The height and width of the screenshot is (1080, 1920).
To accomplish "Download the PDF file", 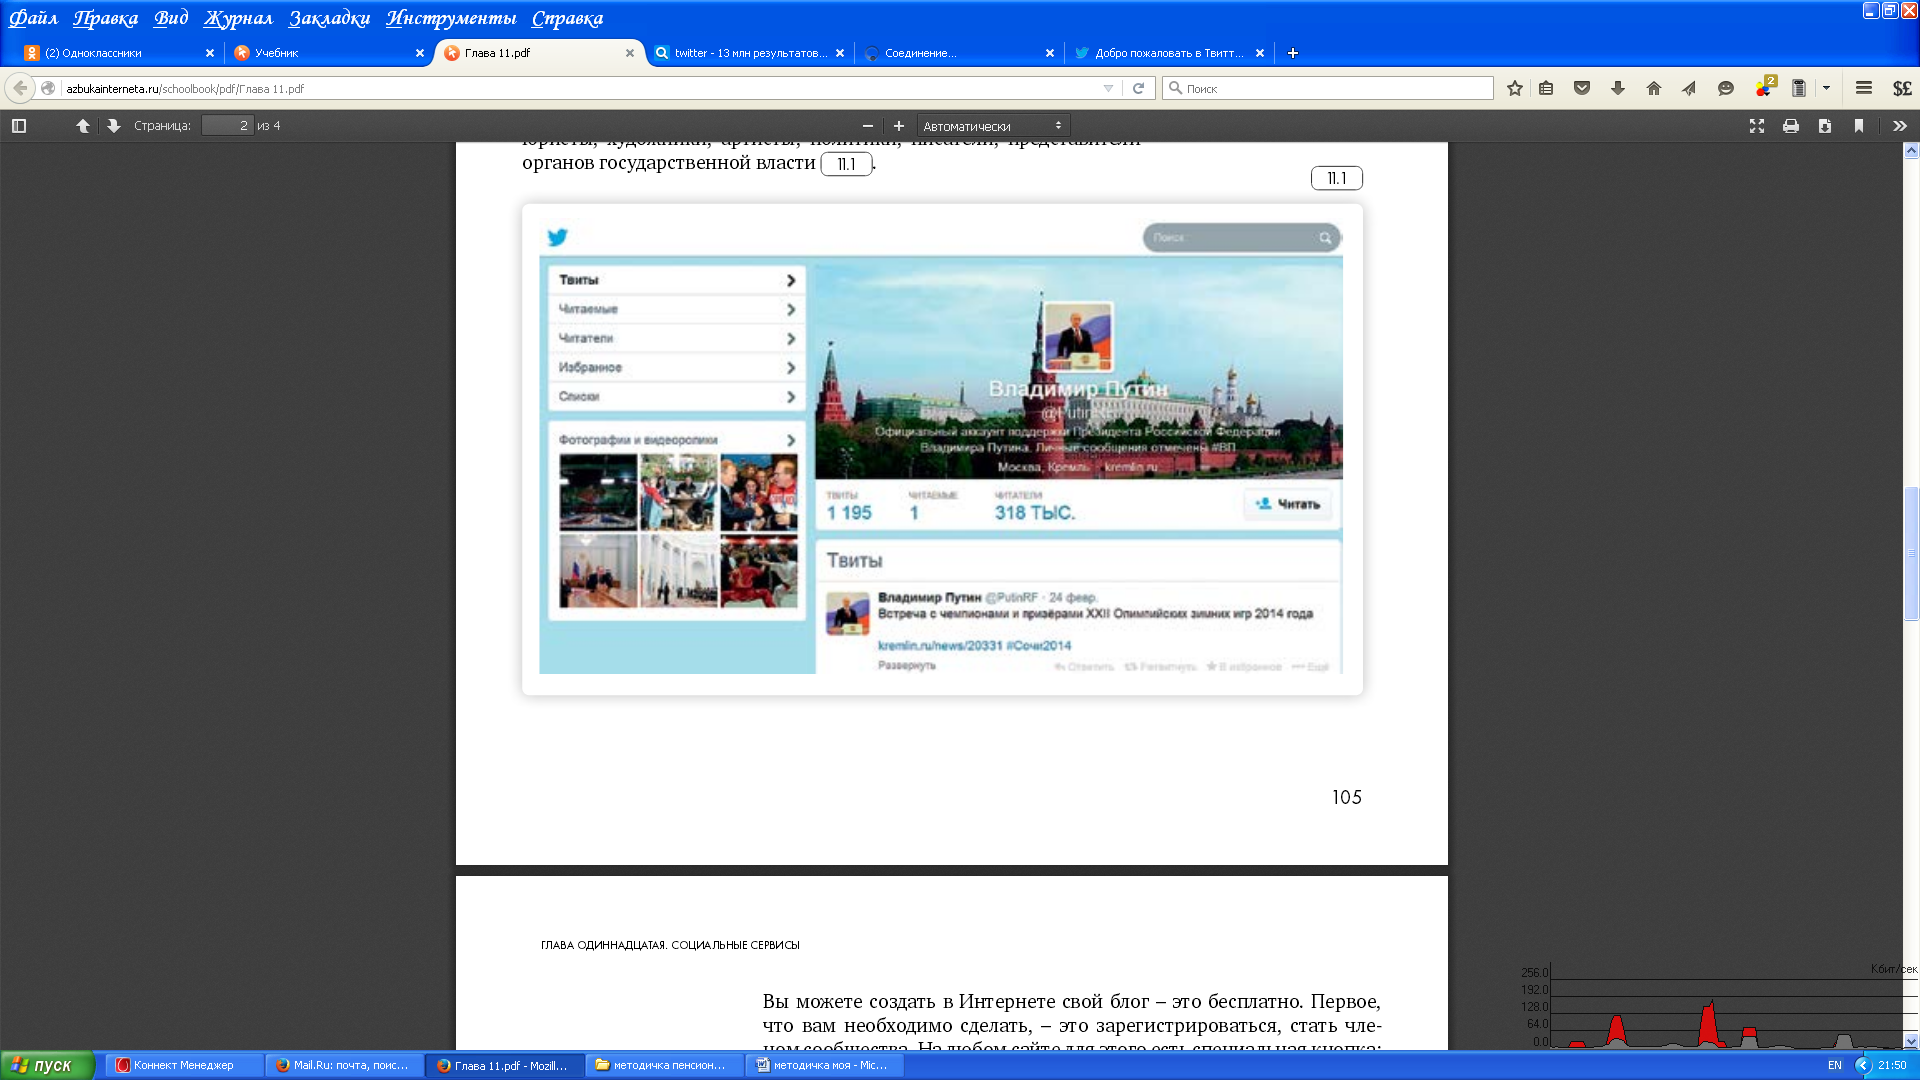I will point(1825,126).
